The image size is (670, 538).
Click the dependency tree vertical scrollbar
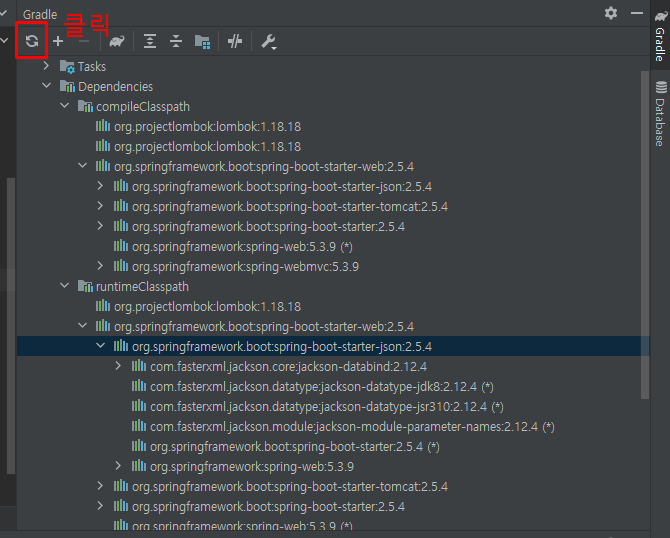(x=645, y=235)
